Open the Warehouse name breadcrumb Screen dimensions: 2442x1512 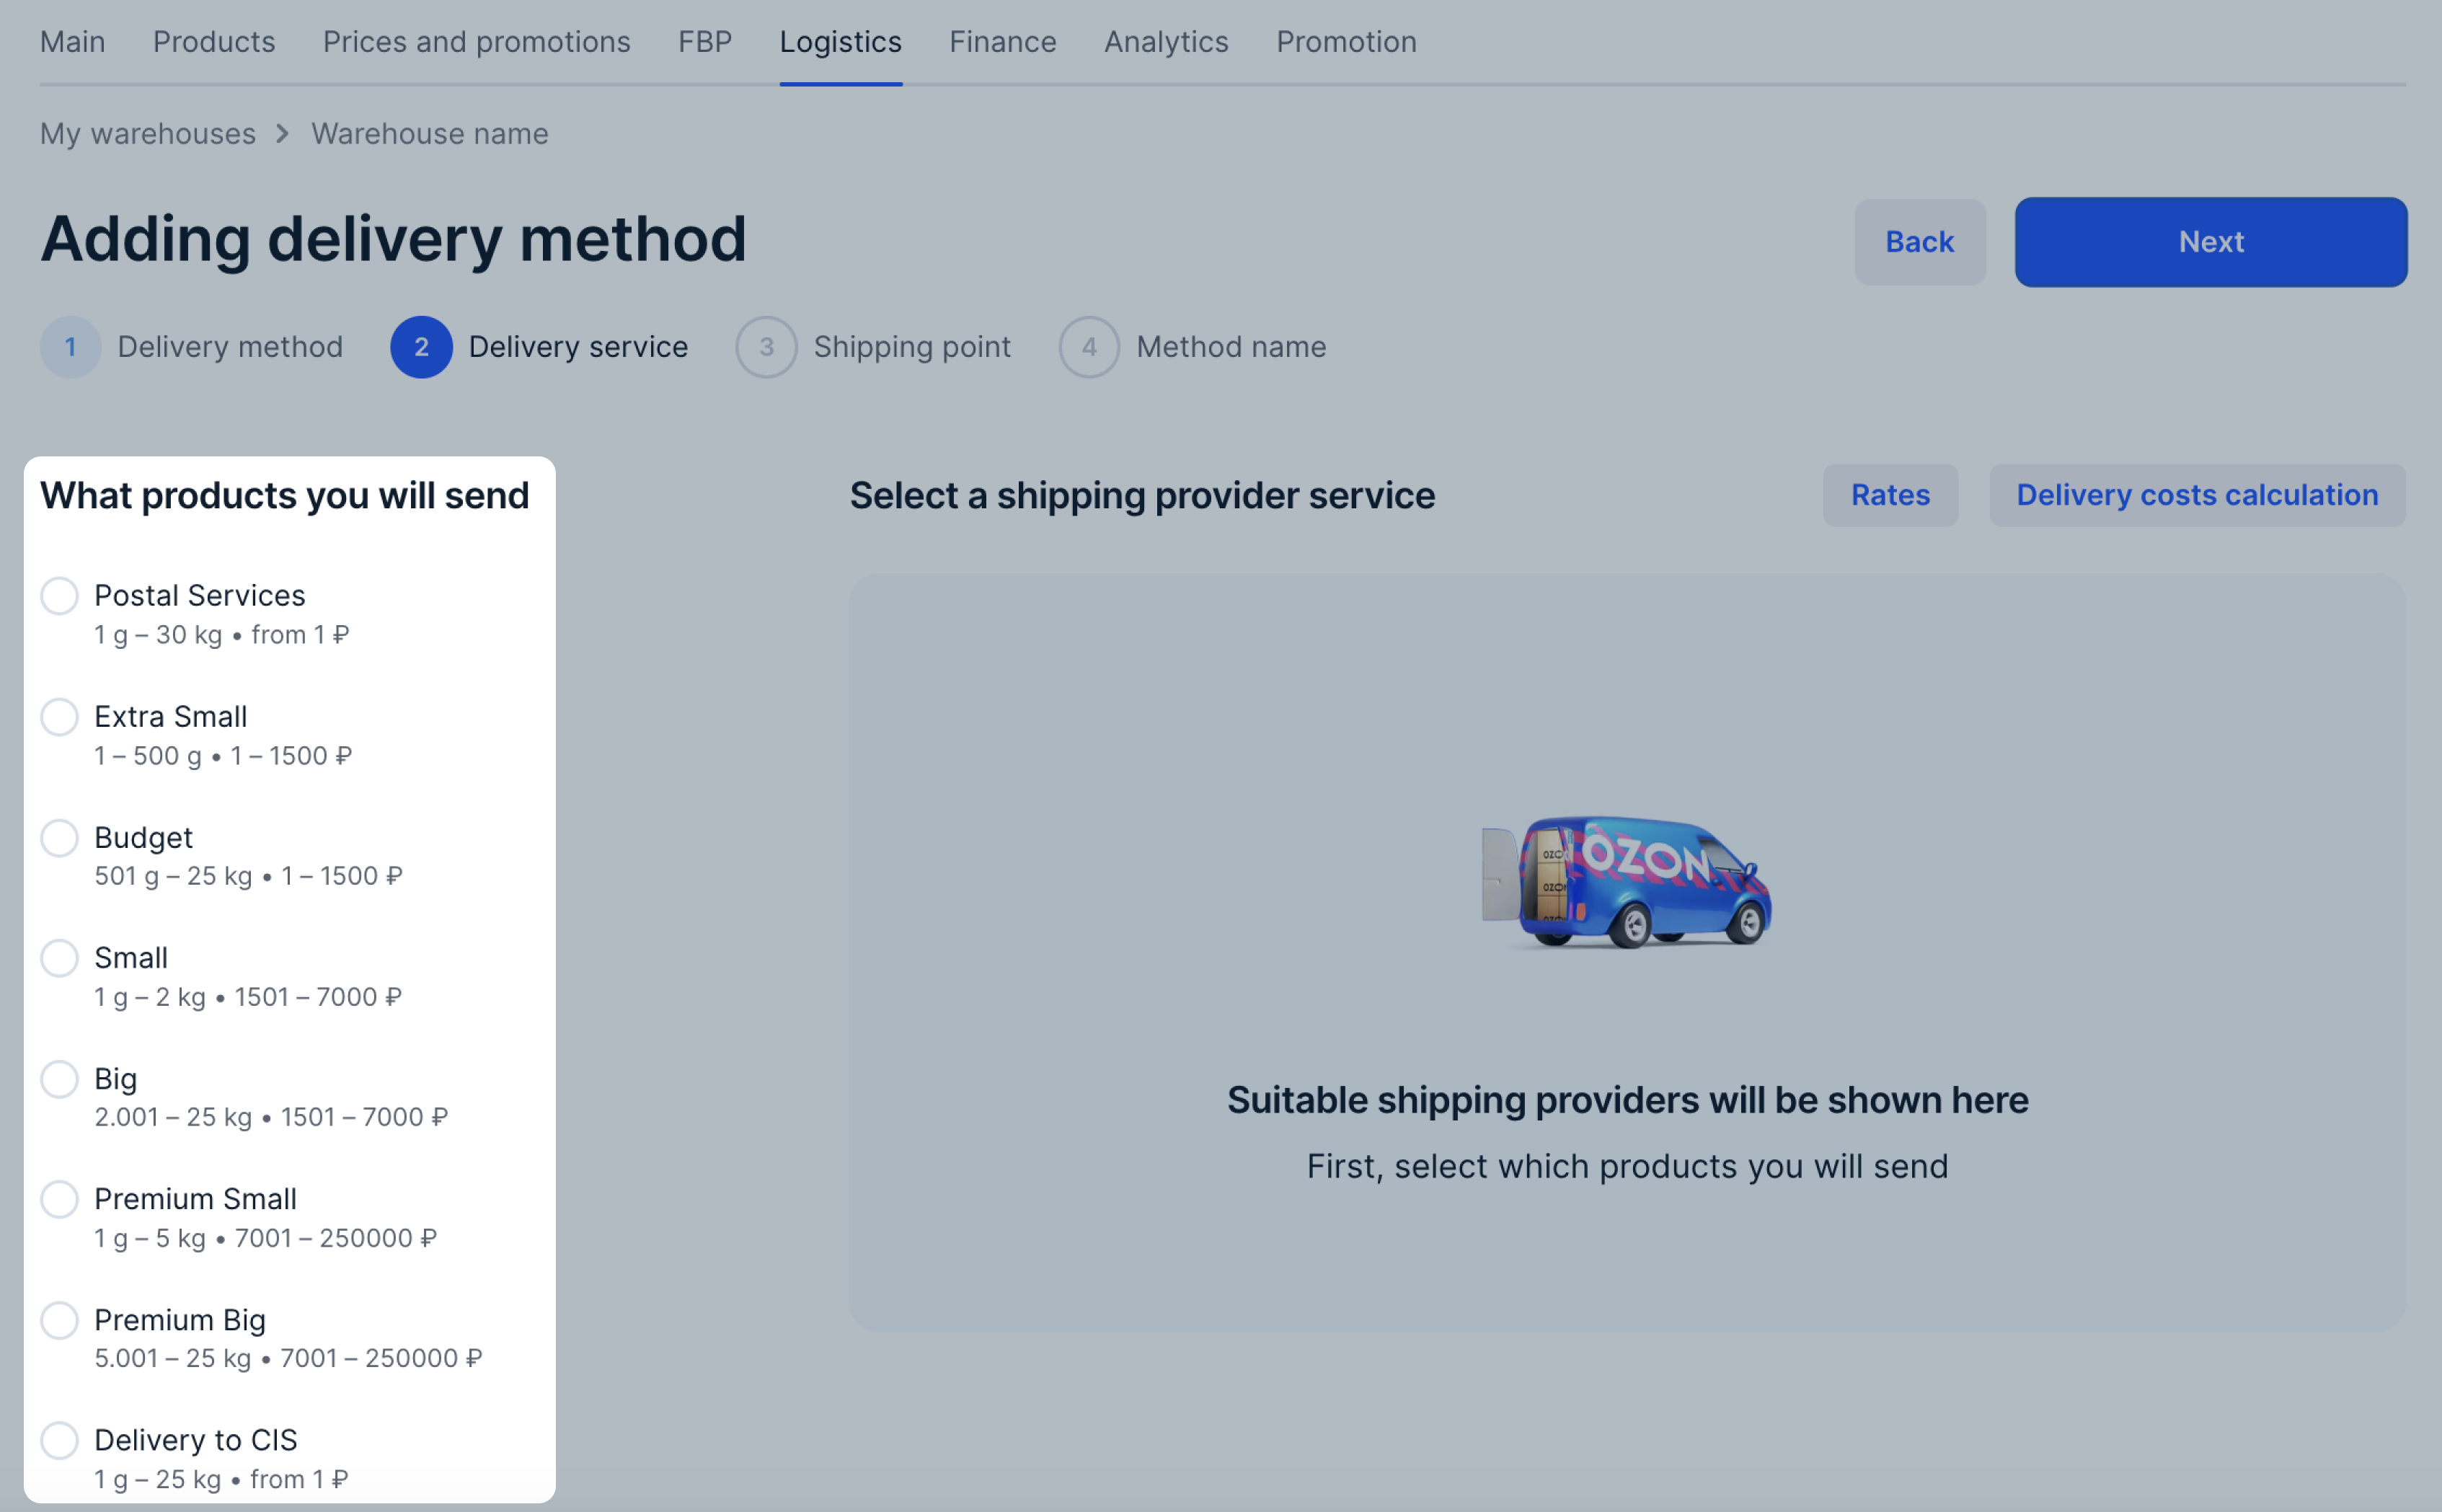(430, 134)
